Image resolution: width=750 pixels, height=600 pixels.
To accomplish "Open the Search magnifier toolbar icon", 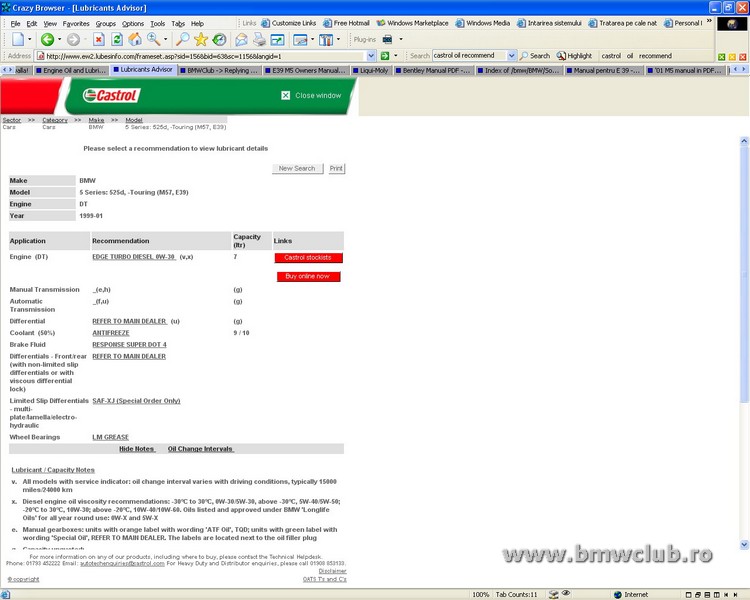I will click(183, 39).
